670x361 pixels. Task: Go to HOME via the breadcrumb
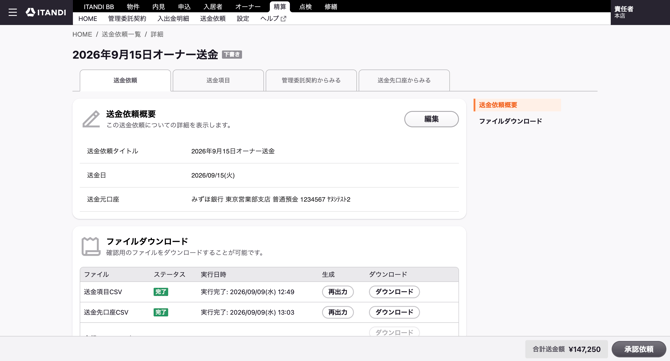tap(82, 34)
